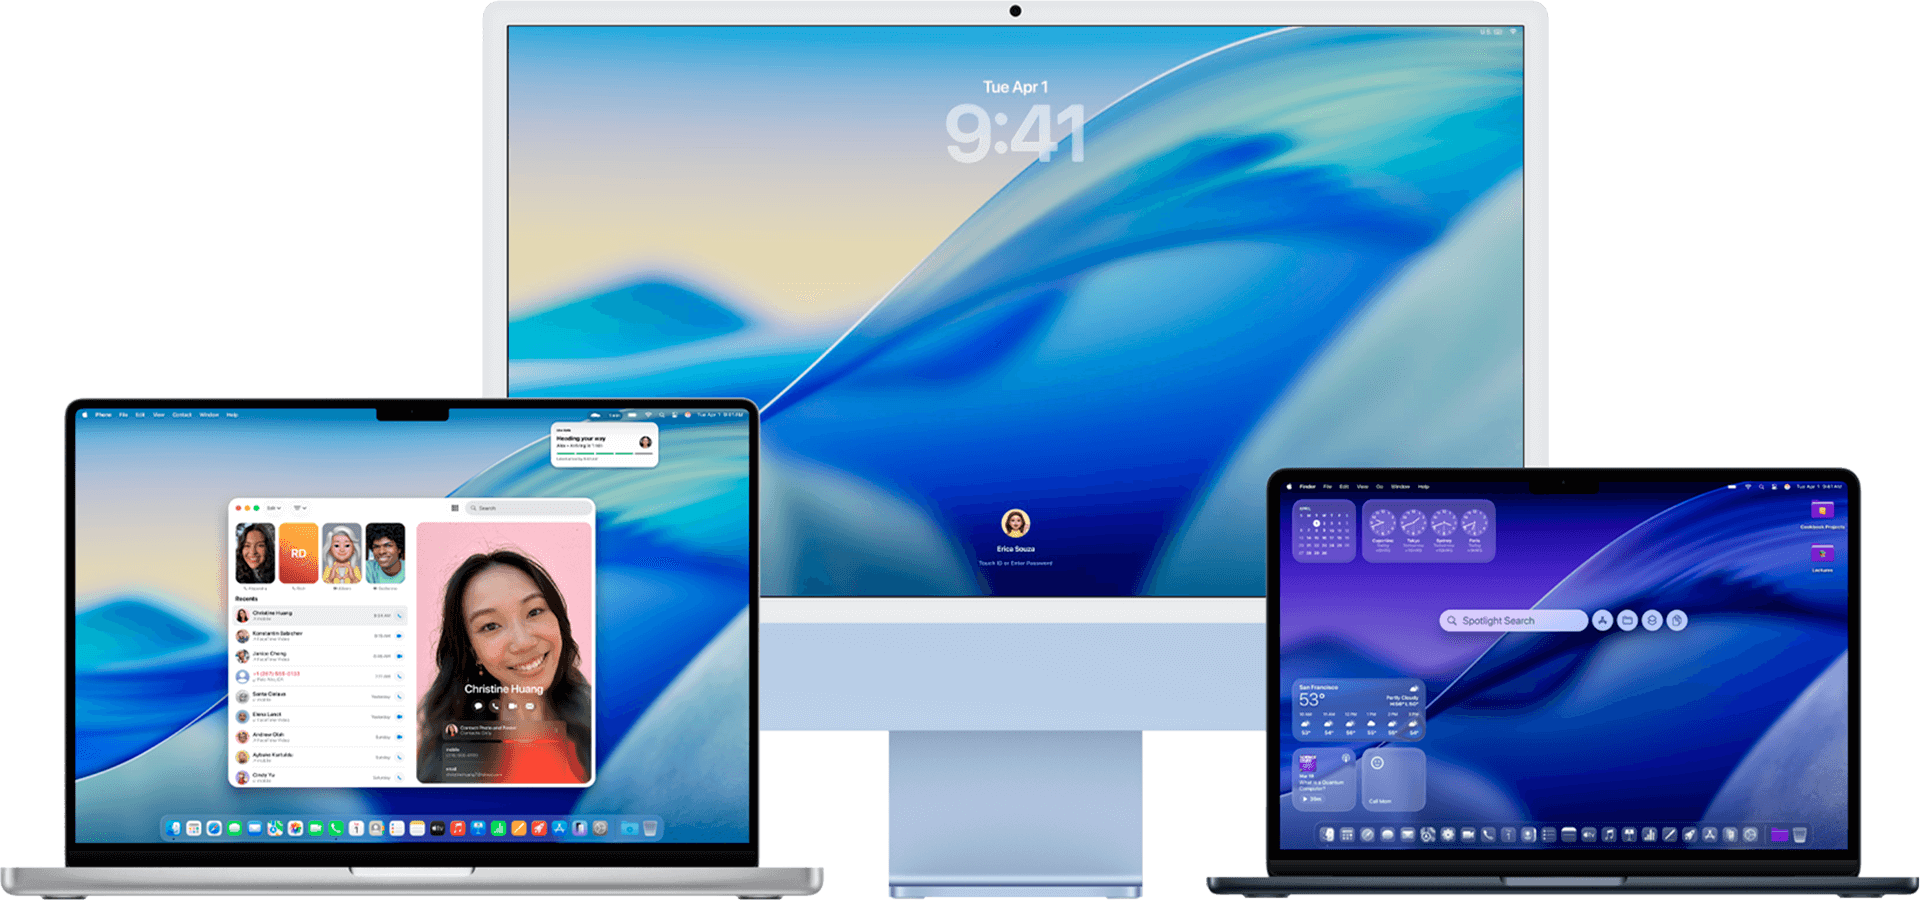This screenshot has height=900, width=1920.
Task: Email Christine Huang using the mail icon
Action: point(530,706)
